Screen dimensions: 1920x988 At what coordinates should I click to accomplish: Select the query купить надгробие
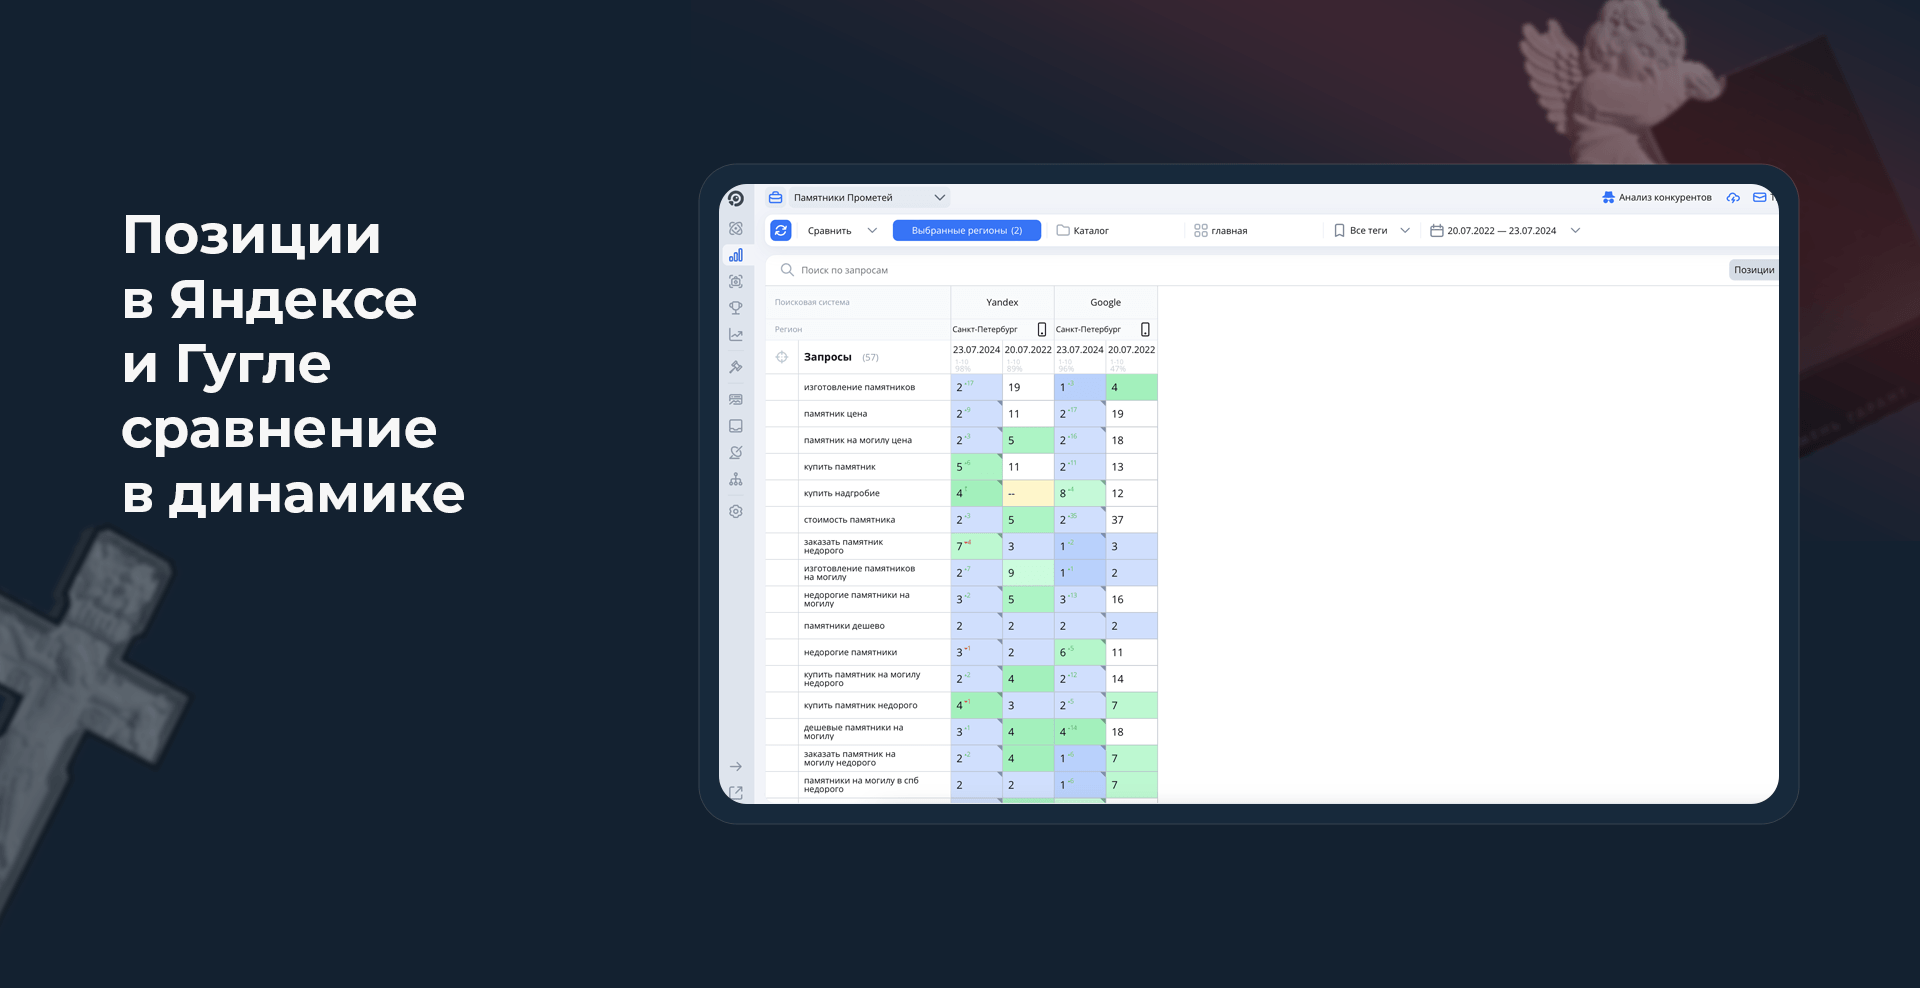[842, 493]
